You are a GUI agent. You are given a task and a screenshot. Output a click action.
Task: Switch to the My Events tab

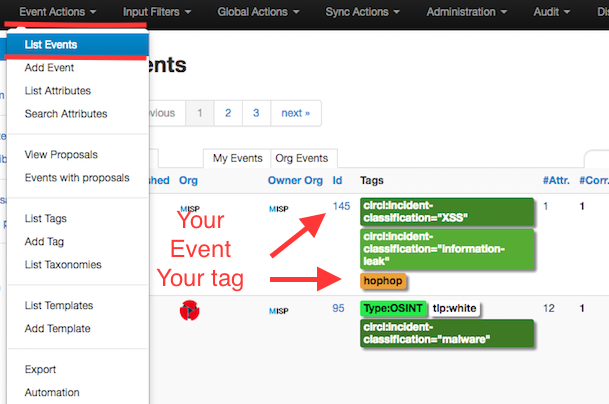point(235,158)
